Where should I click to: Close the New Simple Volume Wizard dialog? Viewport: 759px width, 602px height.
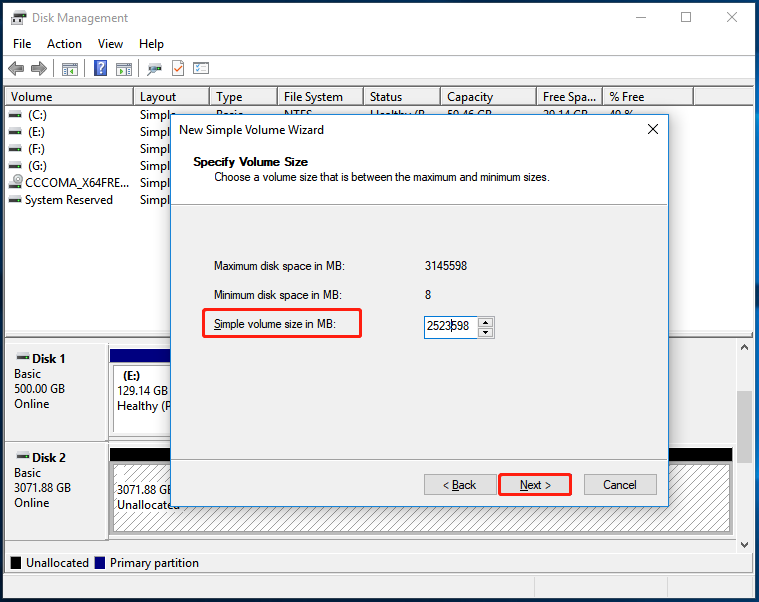(x=653, y=129)
